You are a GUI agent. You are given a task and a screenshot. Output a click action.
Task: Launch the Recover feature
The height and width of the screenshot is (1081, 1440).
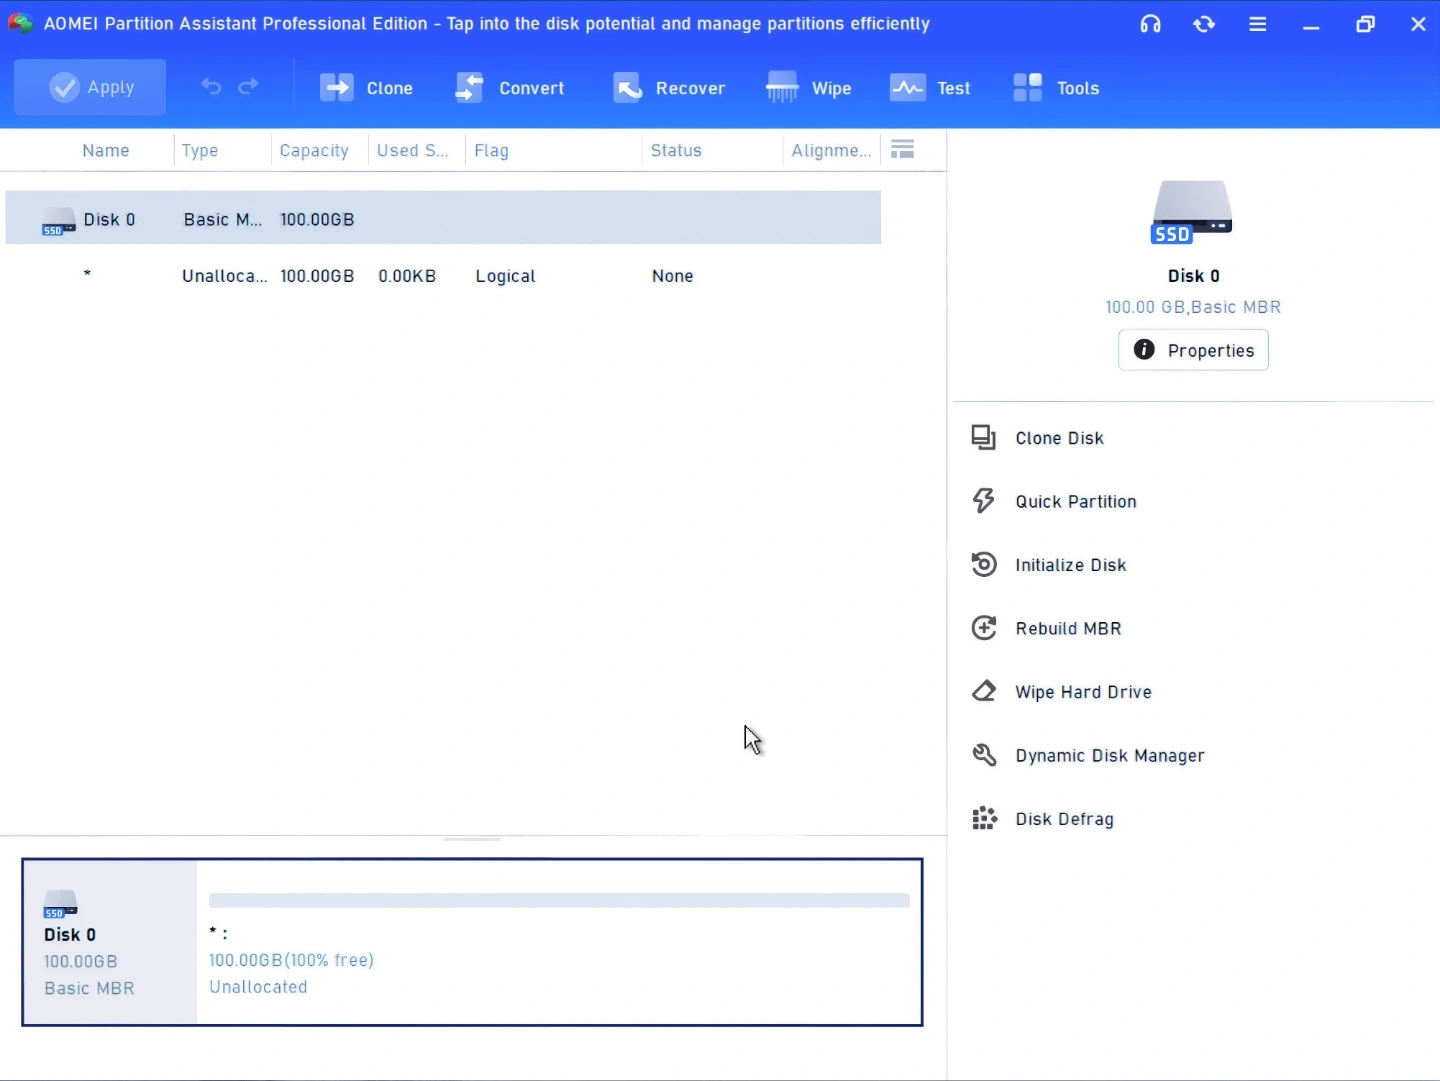(669, 88)
